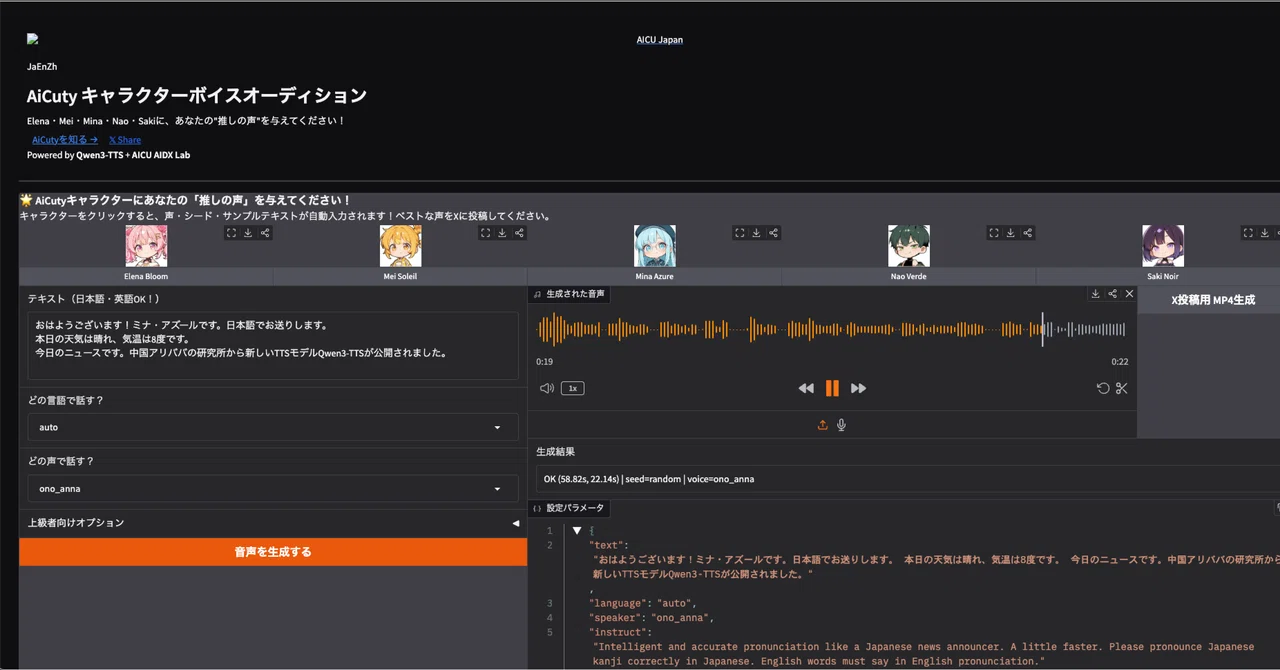Open fullscreen view for Mei Soleil image
Image resolution: width=1280 pixels, height=670 pixels.
tap(485, 233)
